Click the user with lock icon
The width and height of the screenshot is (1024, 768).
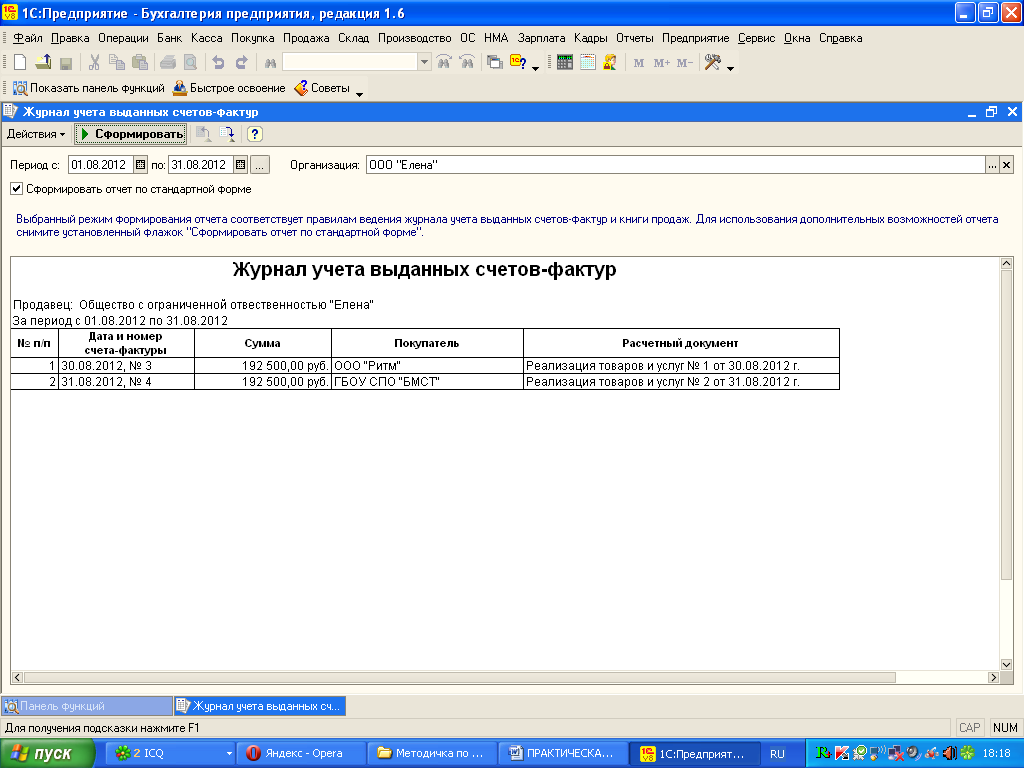click(x=610, y=63)
